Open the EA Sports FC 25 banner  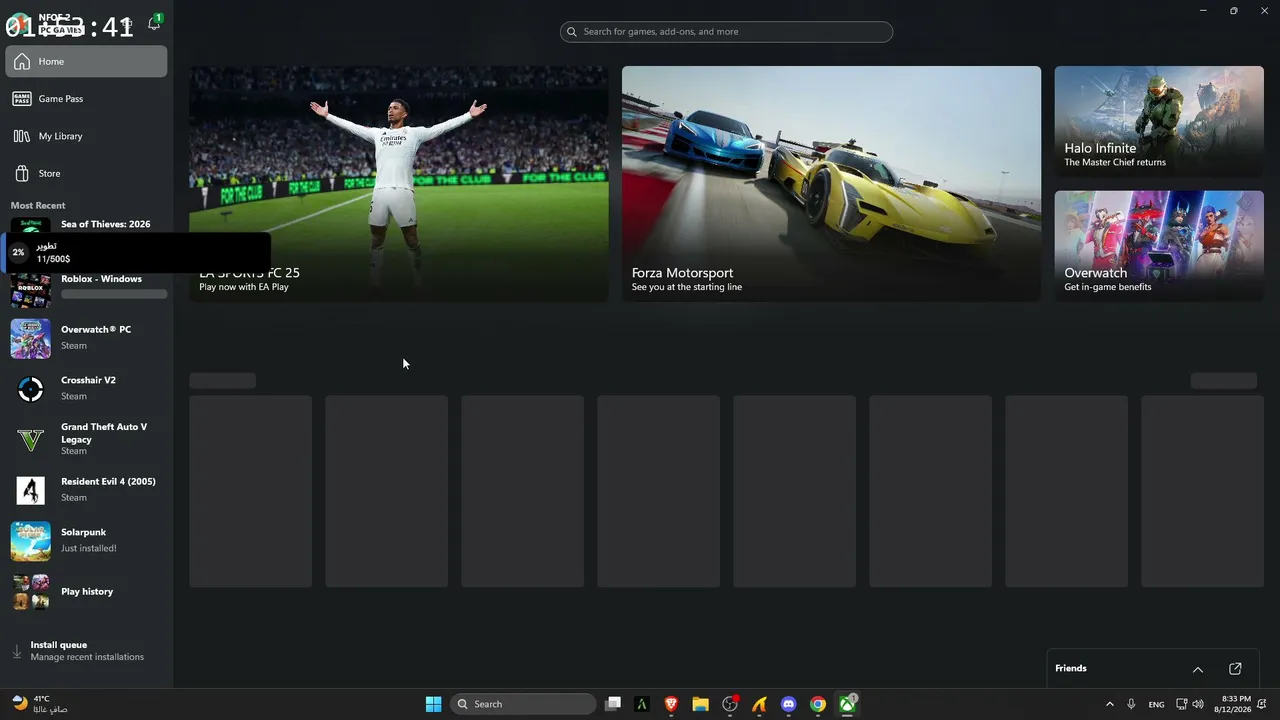click(399, 183)
